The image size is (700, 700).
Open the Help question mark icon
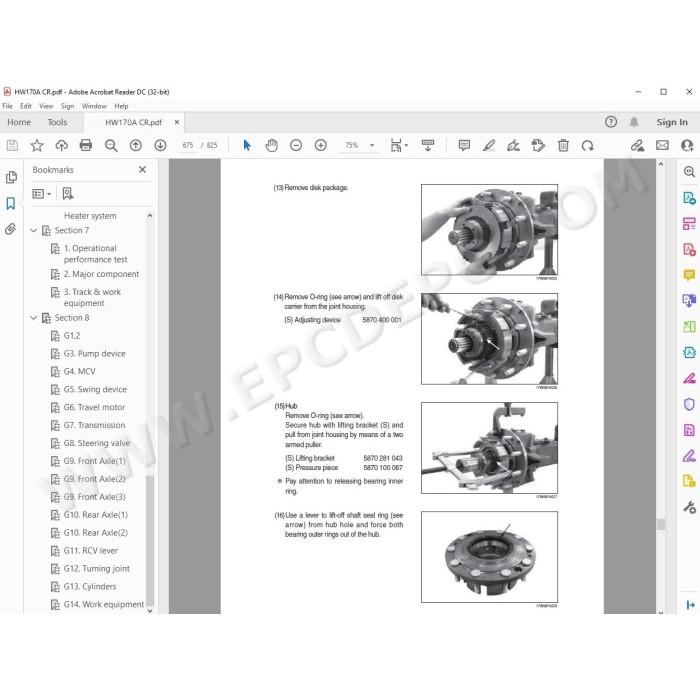[611, 122]
